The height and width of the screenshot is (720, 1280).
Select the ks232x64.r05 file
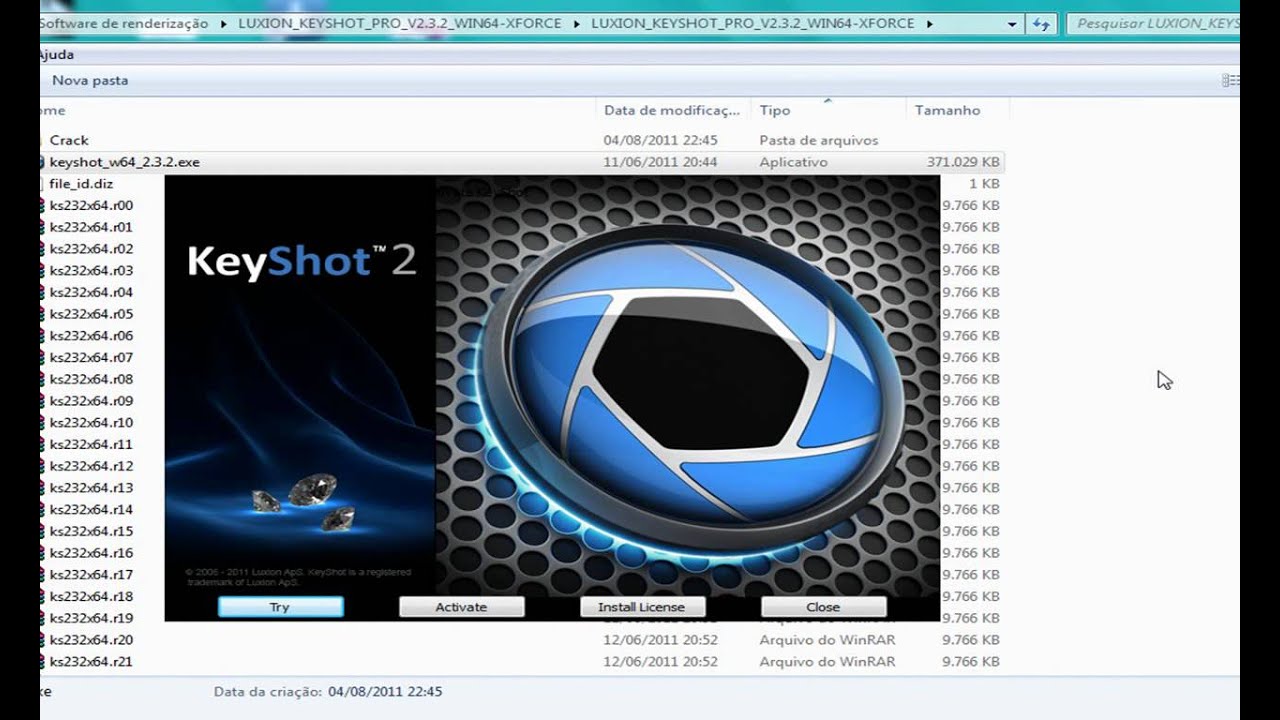tap(91, 314)
